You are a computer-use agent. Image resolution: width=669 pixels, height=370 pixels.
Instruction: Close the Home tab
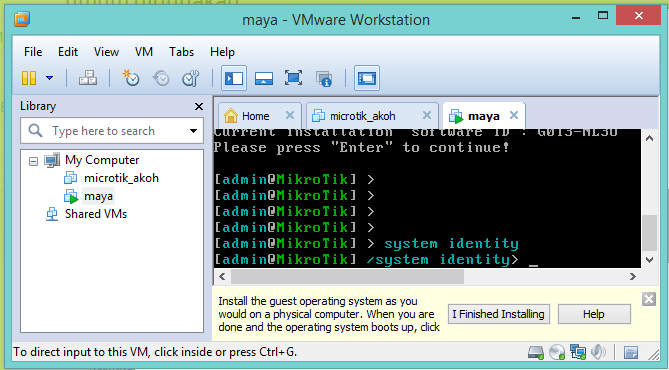(x=290, y=115)
